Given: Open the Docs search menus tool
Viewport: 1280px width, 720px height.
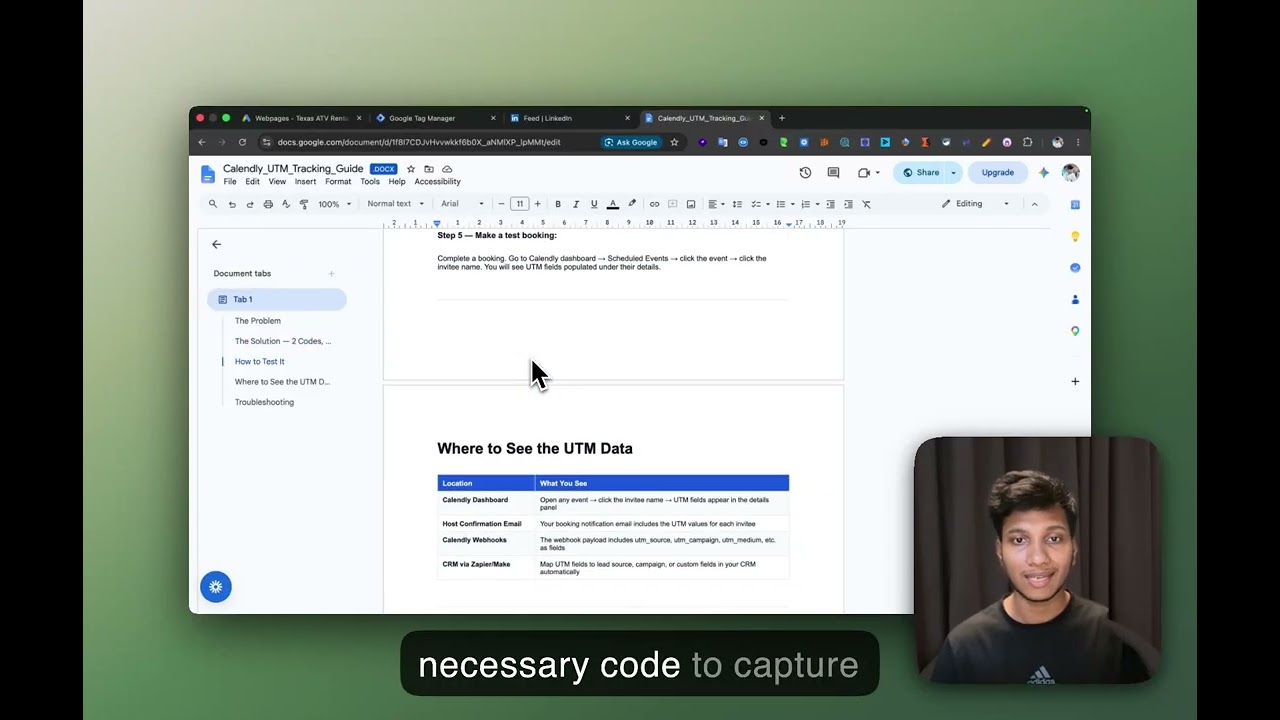Looking at the screenshot, I should tap(212, 204).
